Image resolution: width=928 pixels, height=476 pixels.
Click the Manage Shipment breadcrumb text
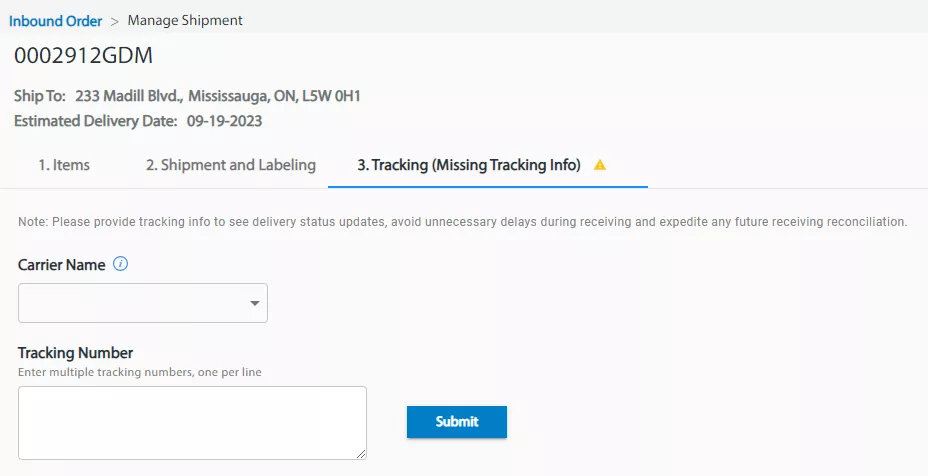pos(185,20)
